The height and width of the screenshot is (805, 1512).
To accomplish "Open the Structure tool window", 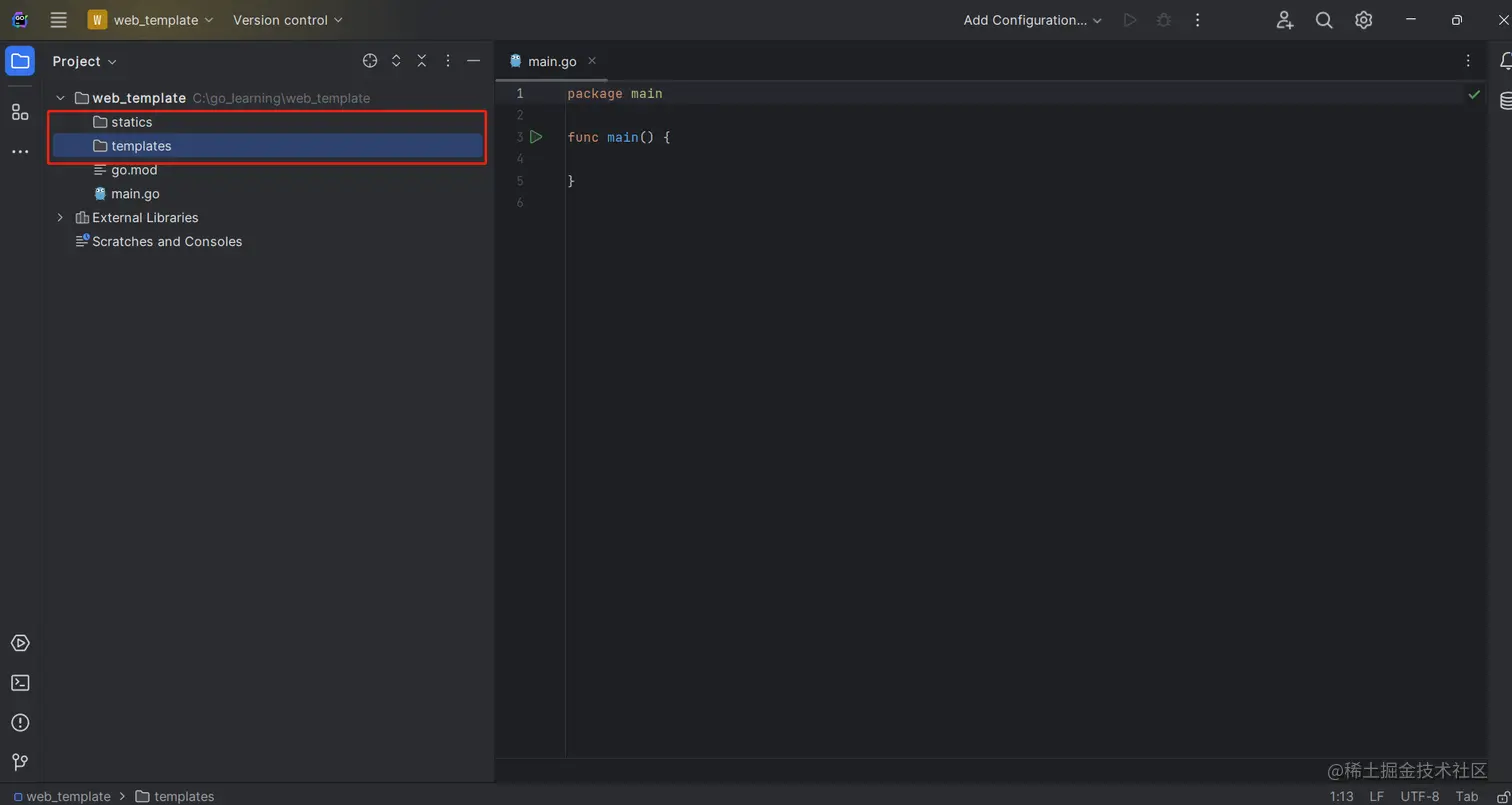I will (20, 111).
